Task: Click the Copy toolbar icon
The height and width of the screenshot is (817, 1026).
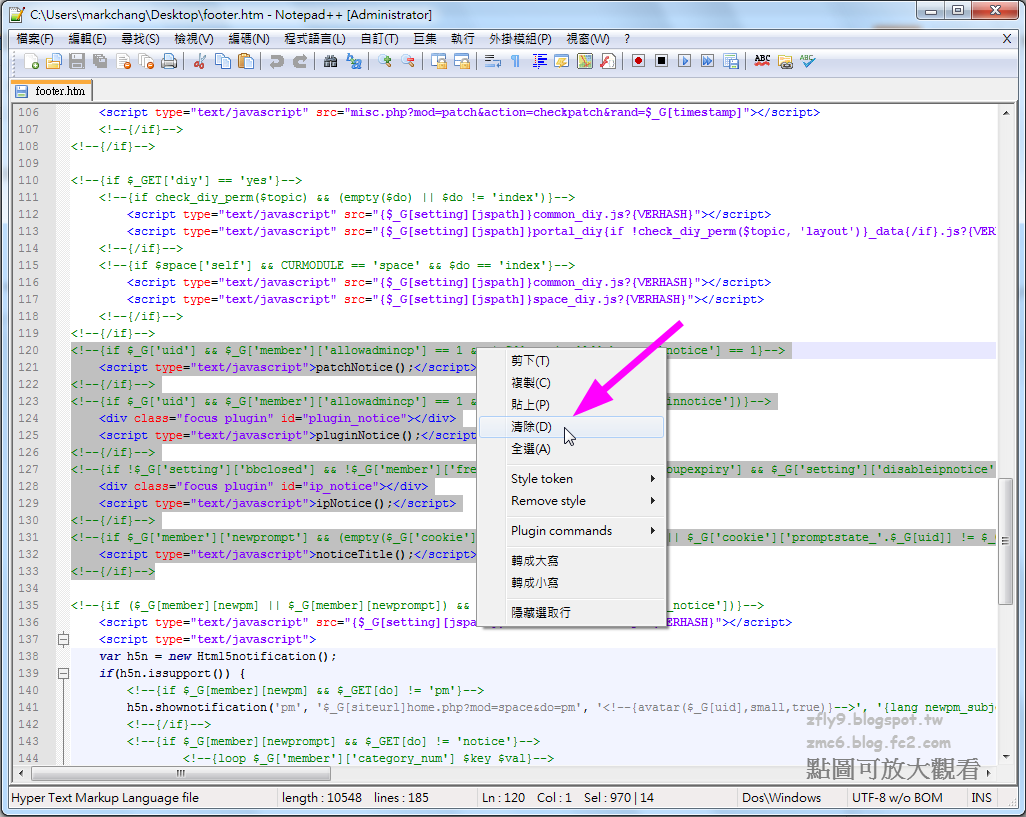Action: (223, 61)
